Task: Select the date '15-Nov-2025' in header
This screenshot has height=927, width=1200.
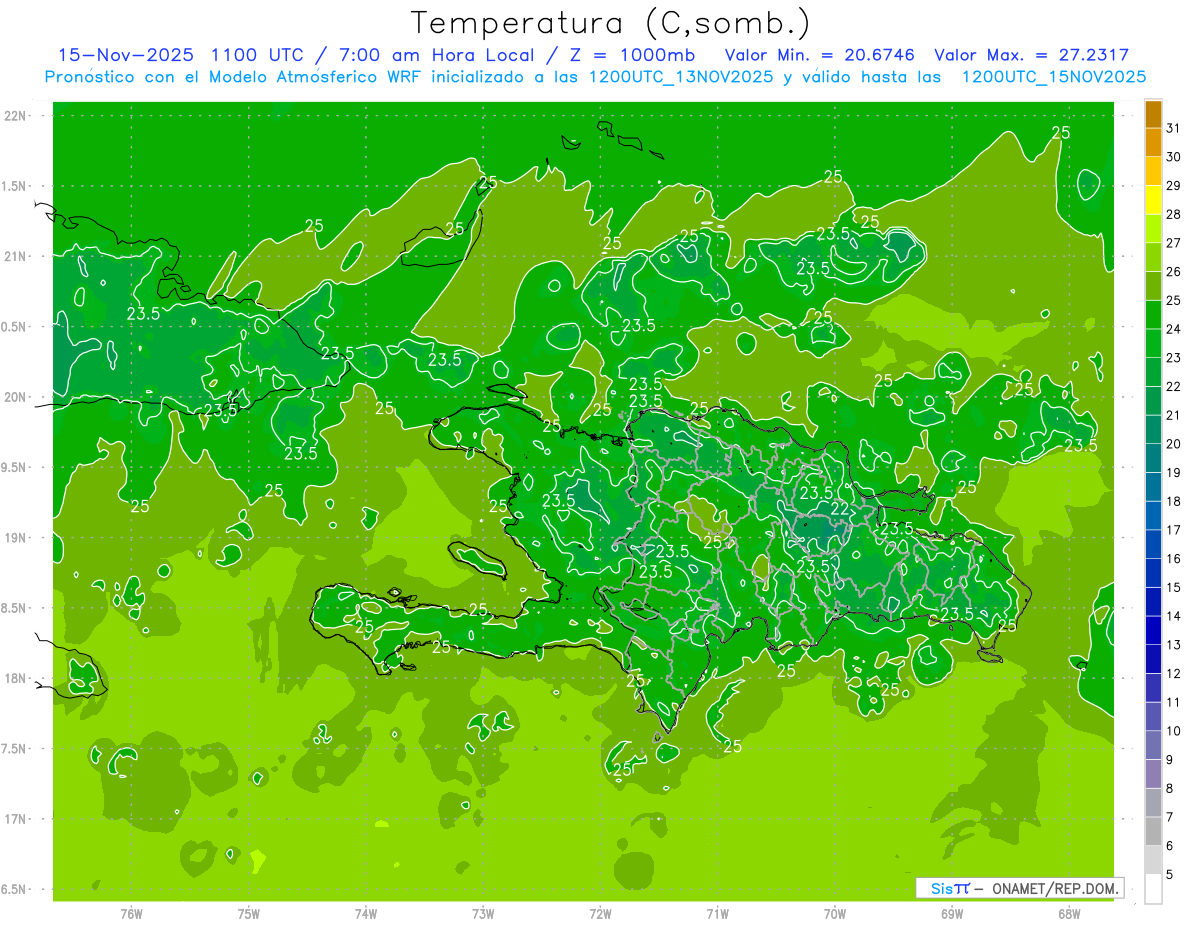Action: coord(124,55)
